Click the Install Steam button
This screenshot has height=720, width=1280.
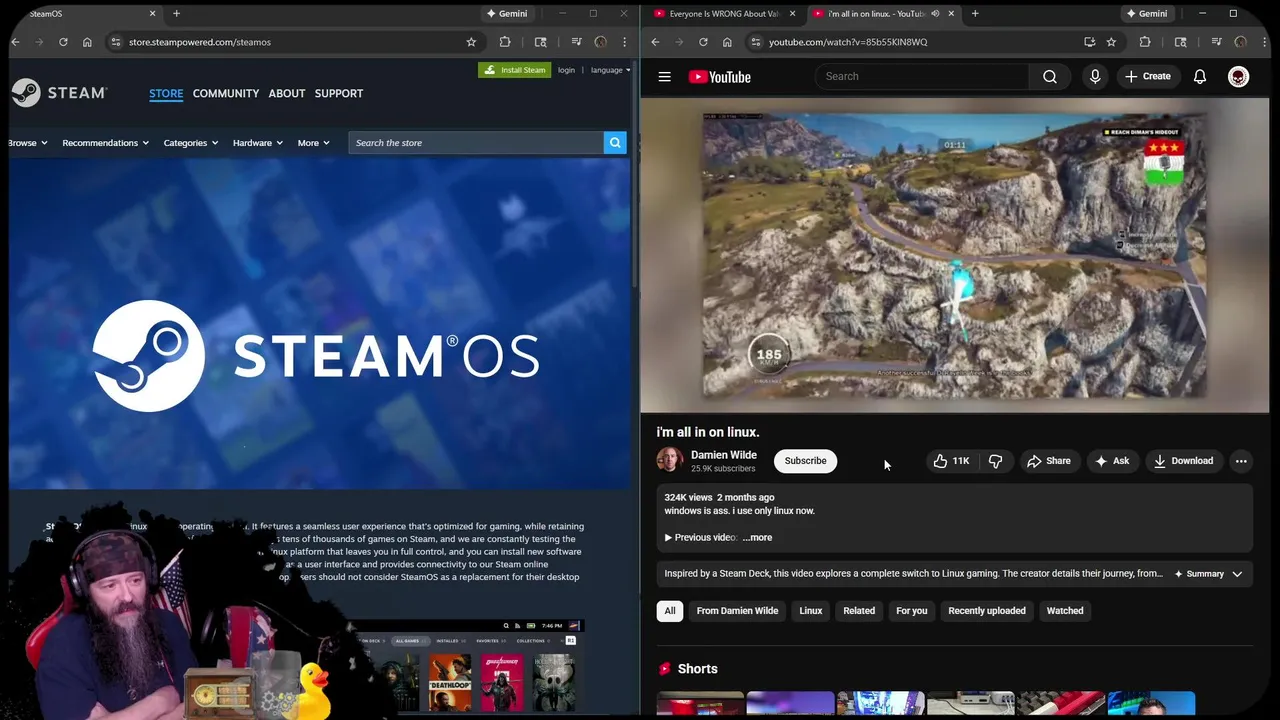[x=515, y=70]
